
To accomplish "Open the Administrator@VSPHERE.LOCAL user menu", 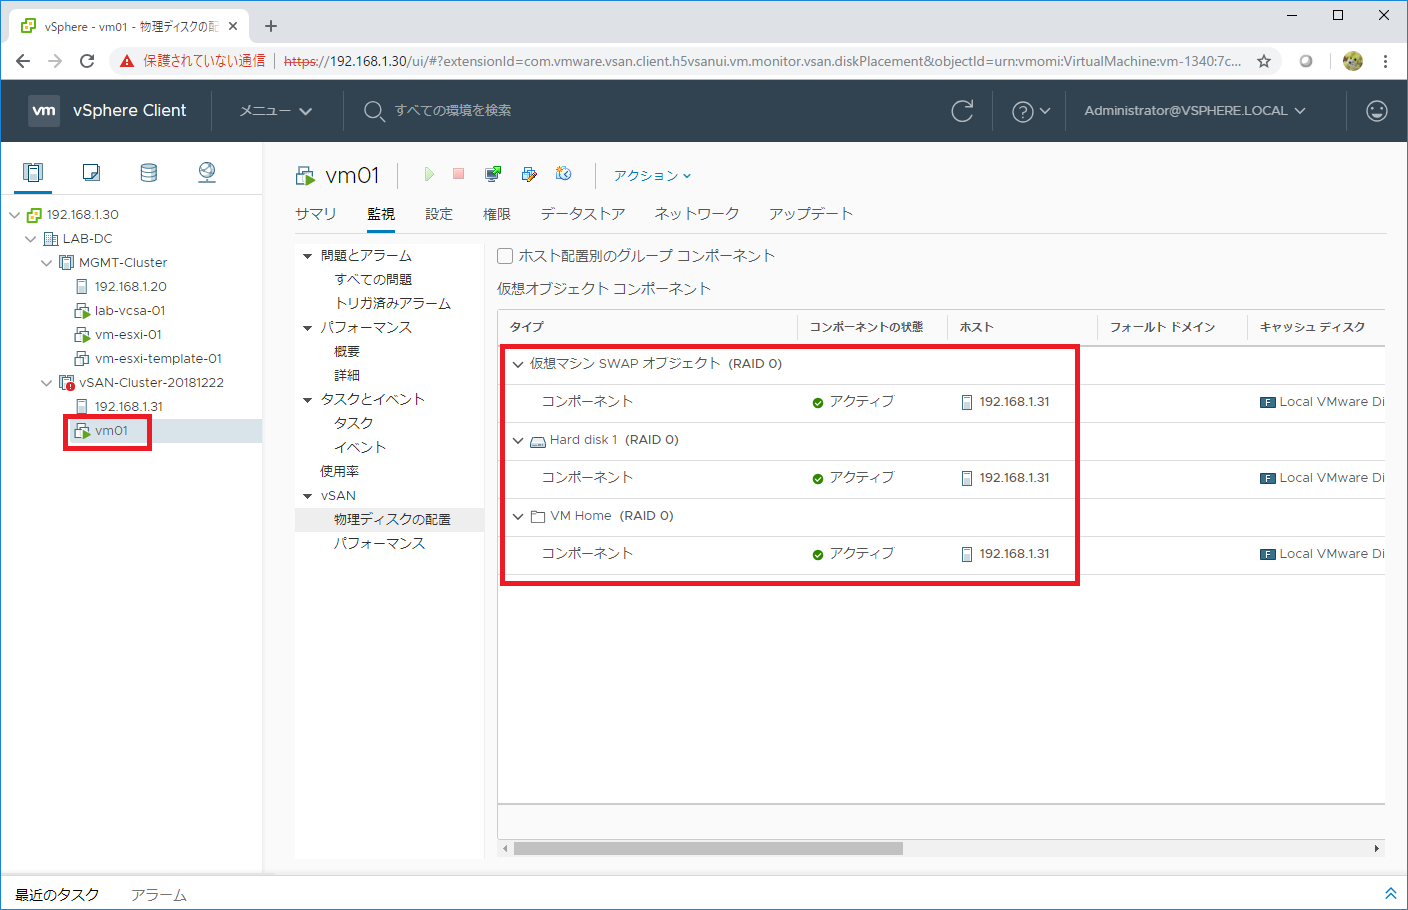I will [1195, 111].
